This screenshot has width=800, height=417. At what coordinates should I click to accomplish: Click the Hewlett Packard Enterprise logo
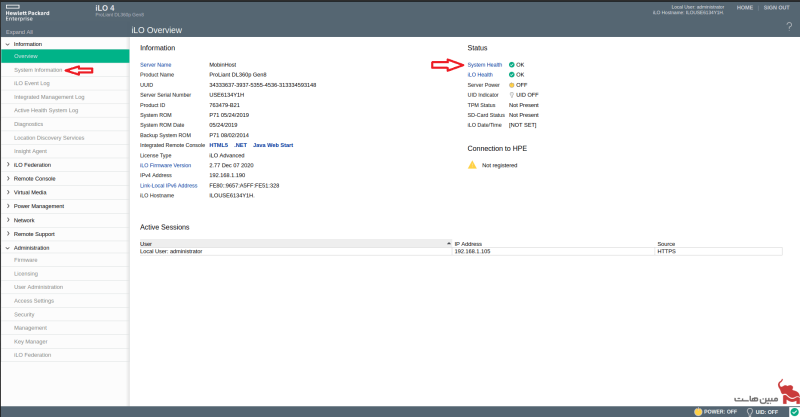(27, 13)
